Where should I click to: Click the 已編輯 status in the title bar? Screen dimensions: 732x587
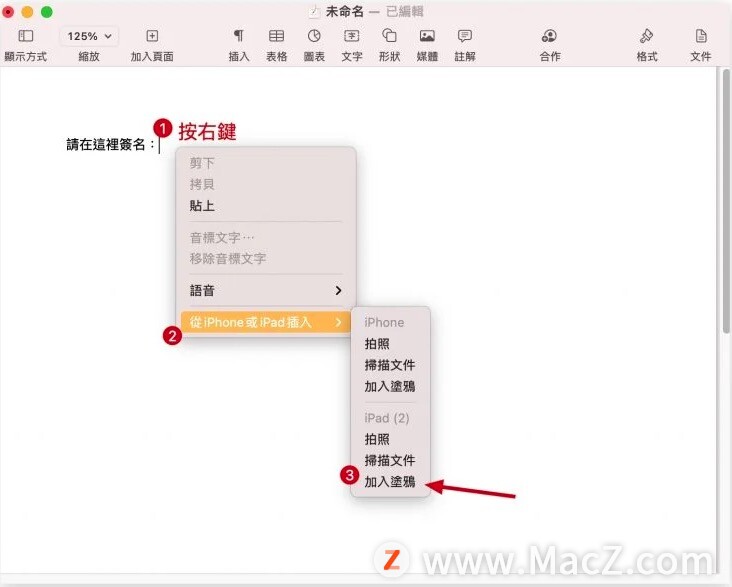[x=405, y=12]
